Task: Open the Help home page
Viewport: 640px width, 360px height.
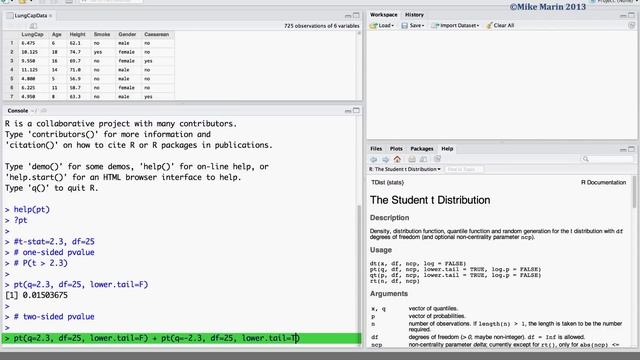Action: pos(397,159)
